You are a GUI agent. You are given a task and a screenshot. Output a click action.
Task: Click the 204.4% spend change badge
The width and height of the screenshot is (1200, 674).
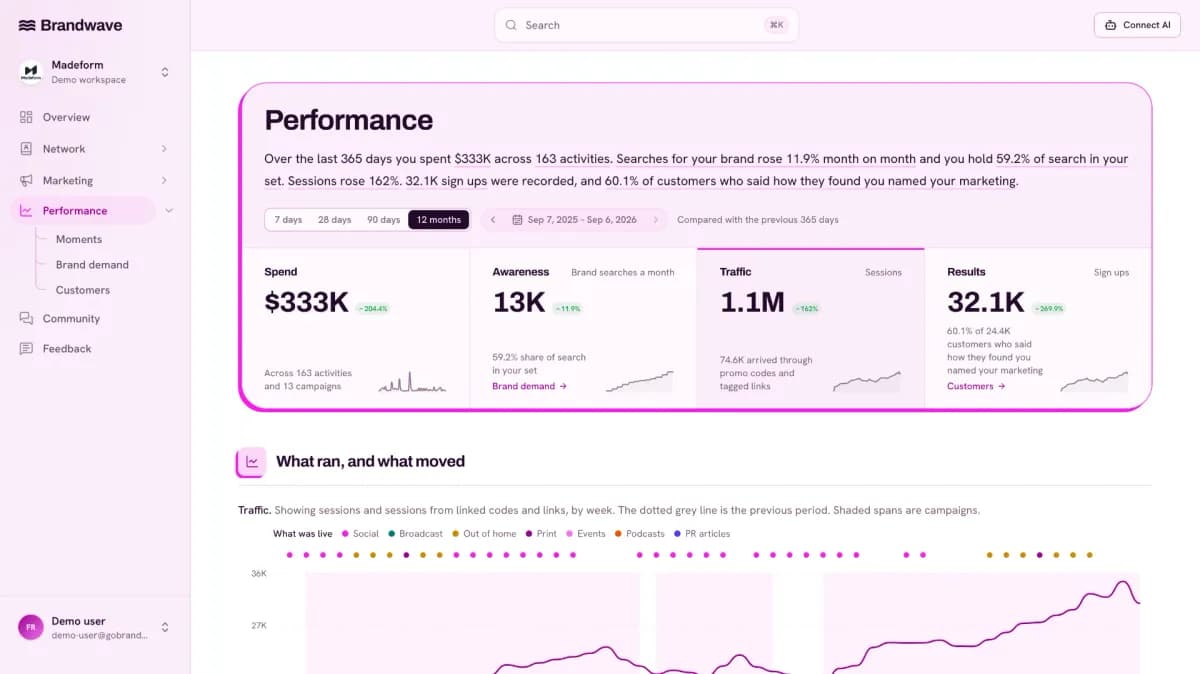coord(372,308)
